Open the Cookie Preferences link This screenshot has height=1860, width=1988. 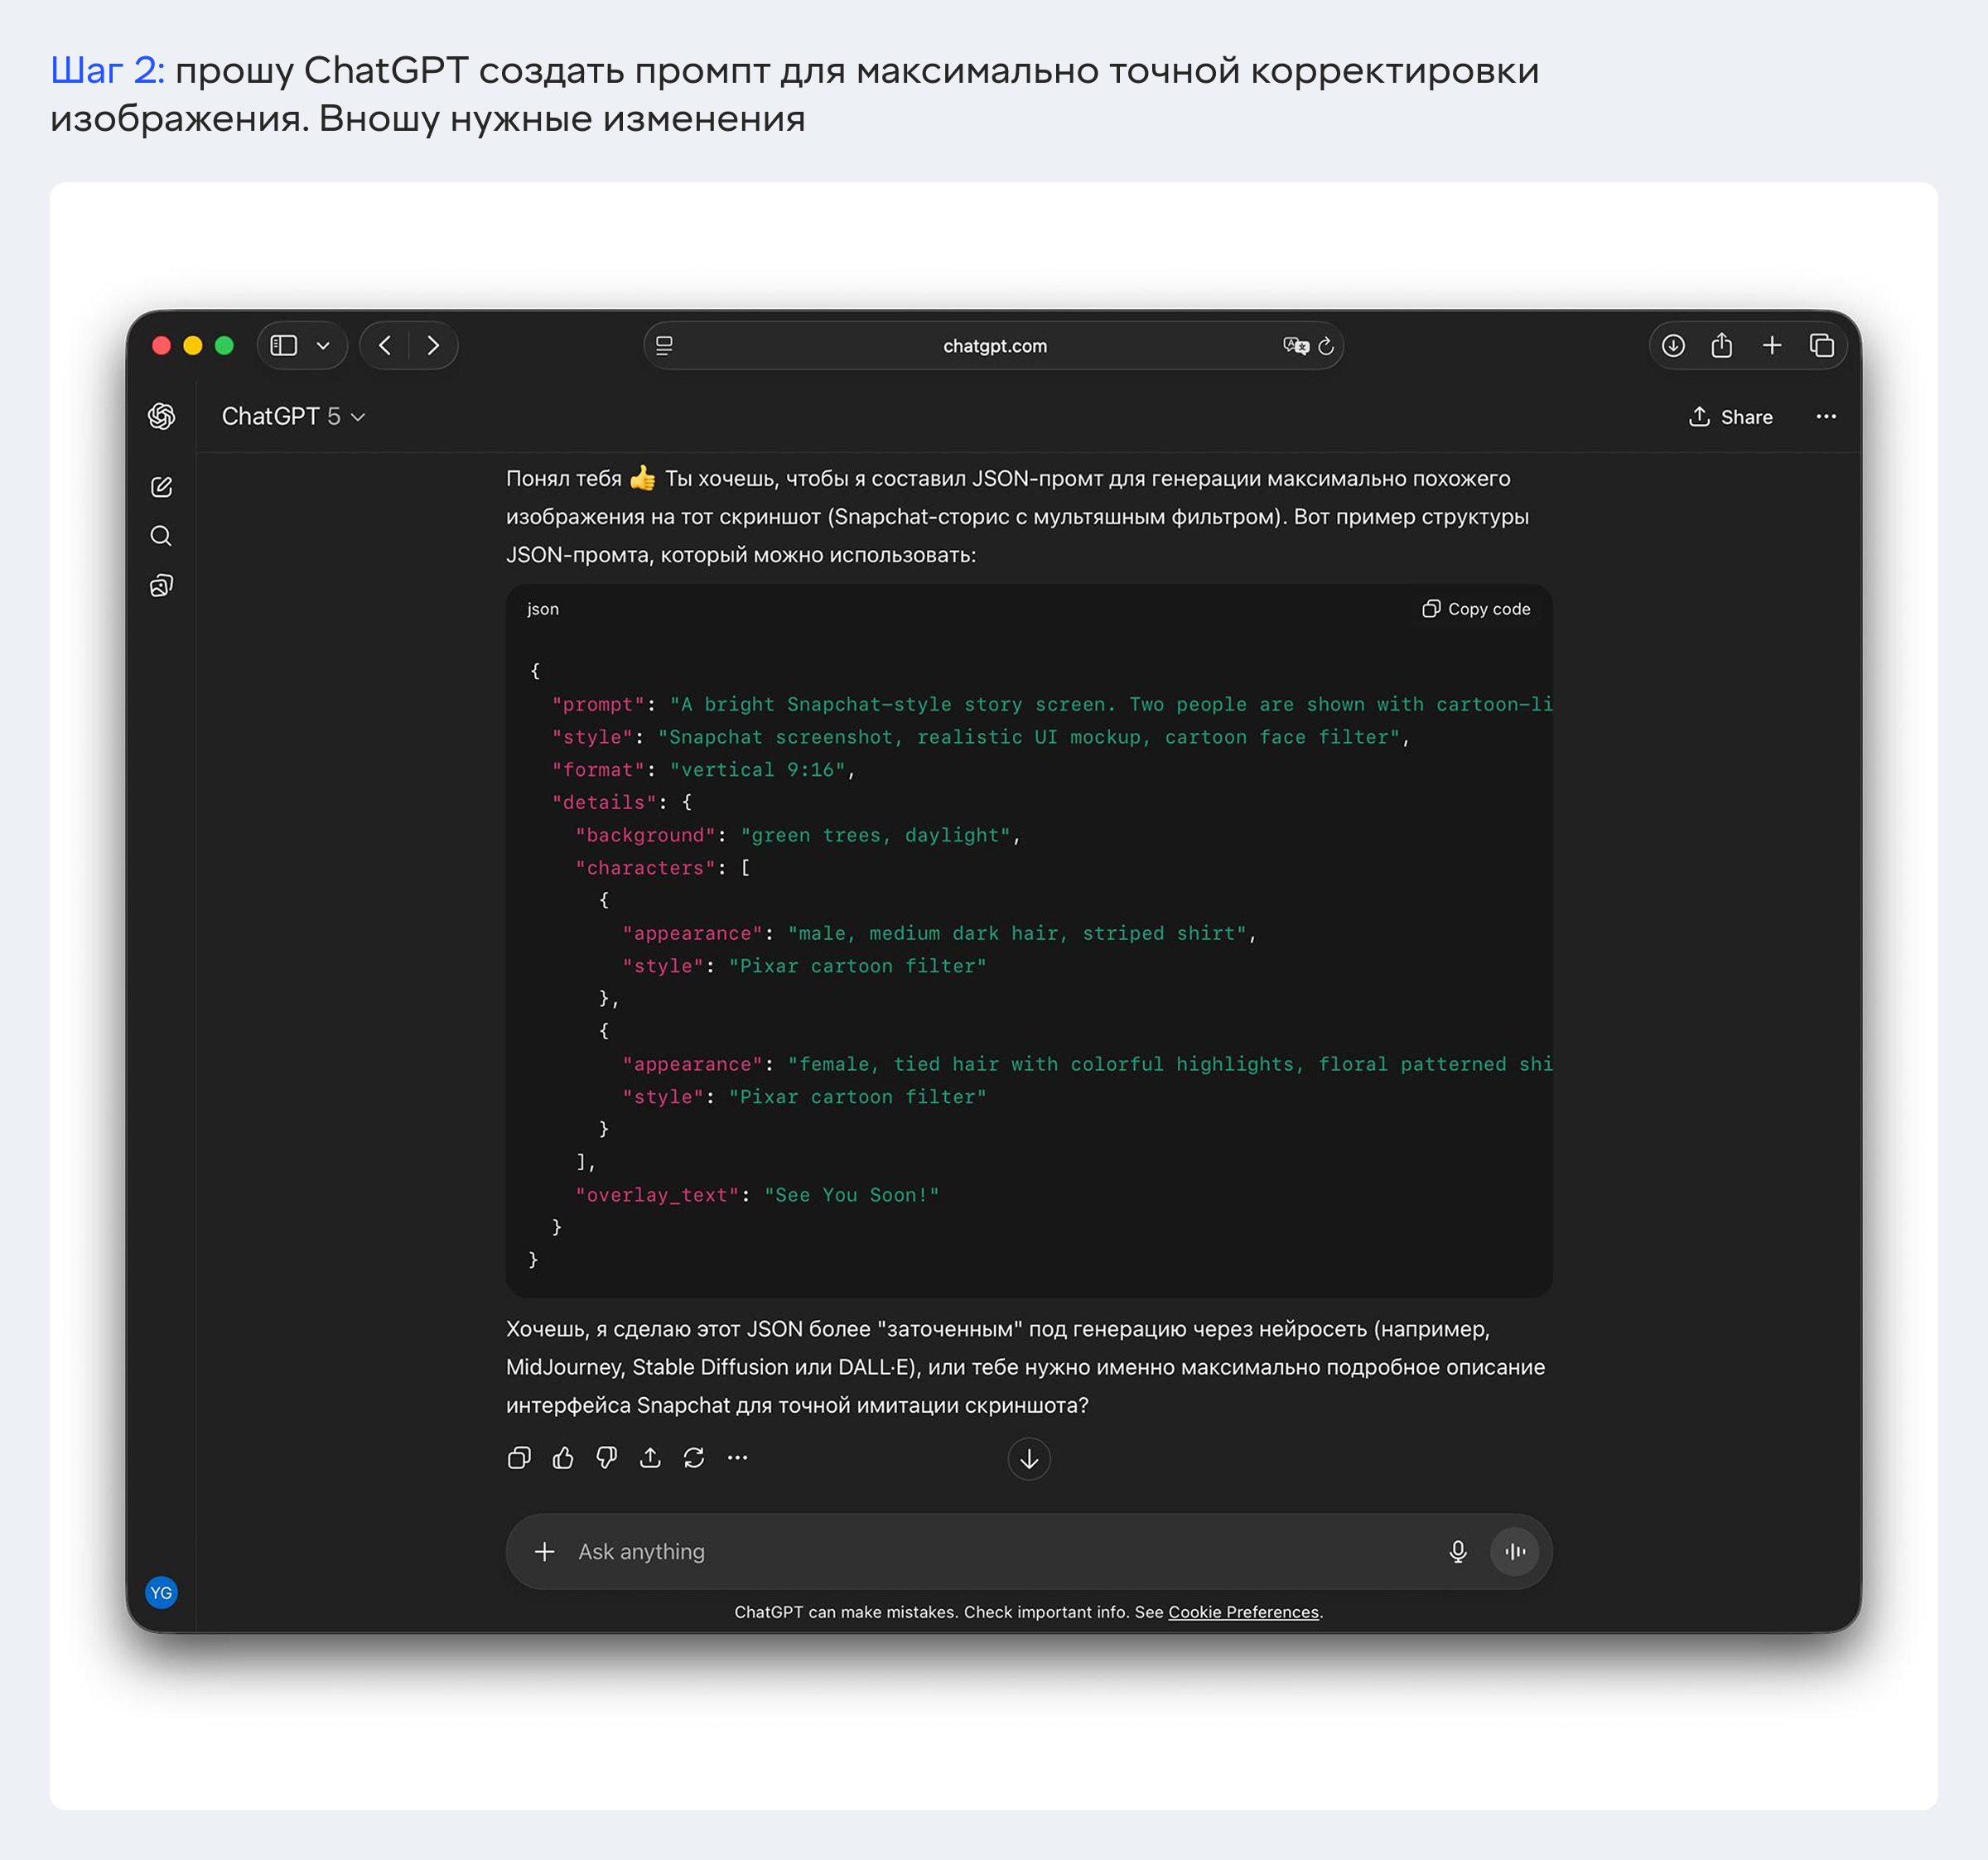1243,1612
